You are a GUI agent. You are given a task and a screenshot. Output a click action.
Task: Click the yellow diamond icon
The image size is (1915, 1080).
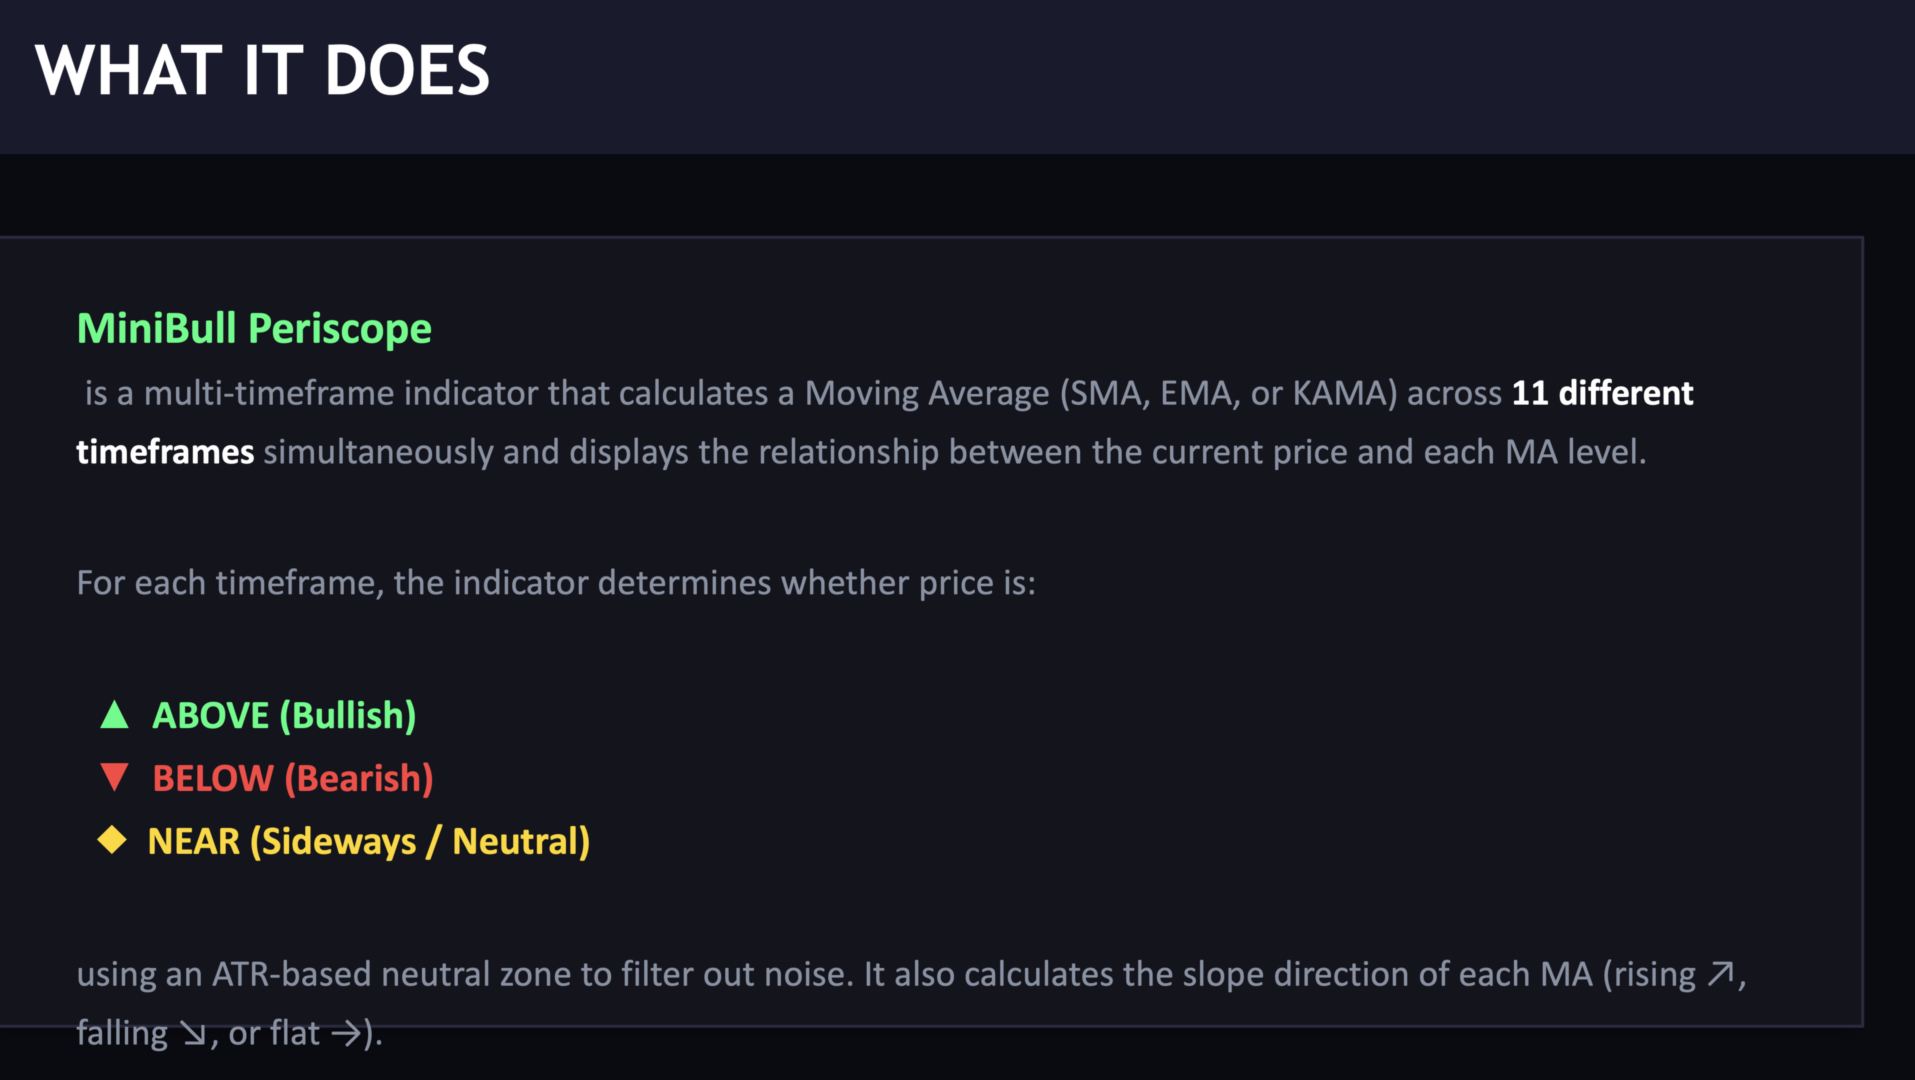(x=112, y=840)
